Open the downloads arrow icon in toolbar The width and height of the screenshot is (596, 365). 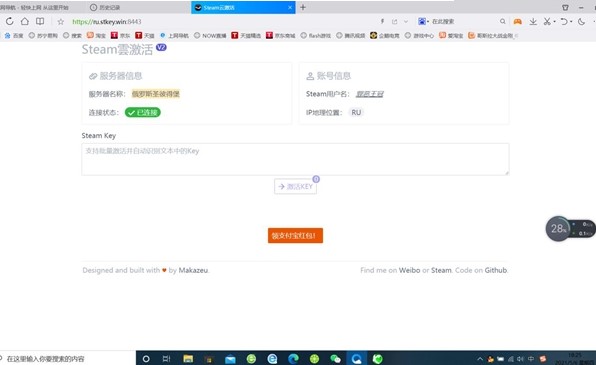(x=533, y=22)
